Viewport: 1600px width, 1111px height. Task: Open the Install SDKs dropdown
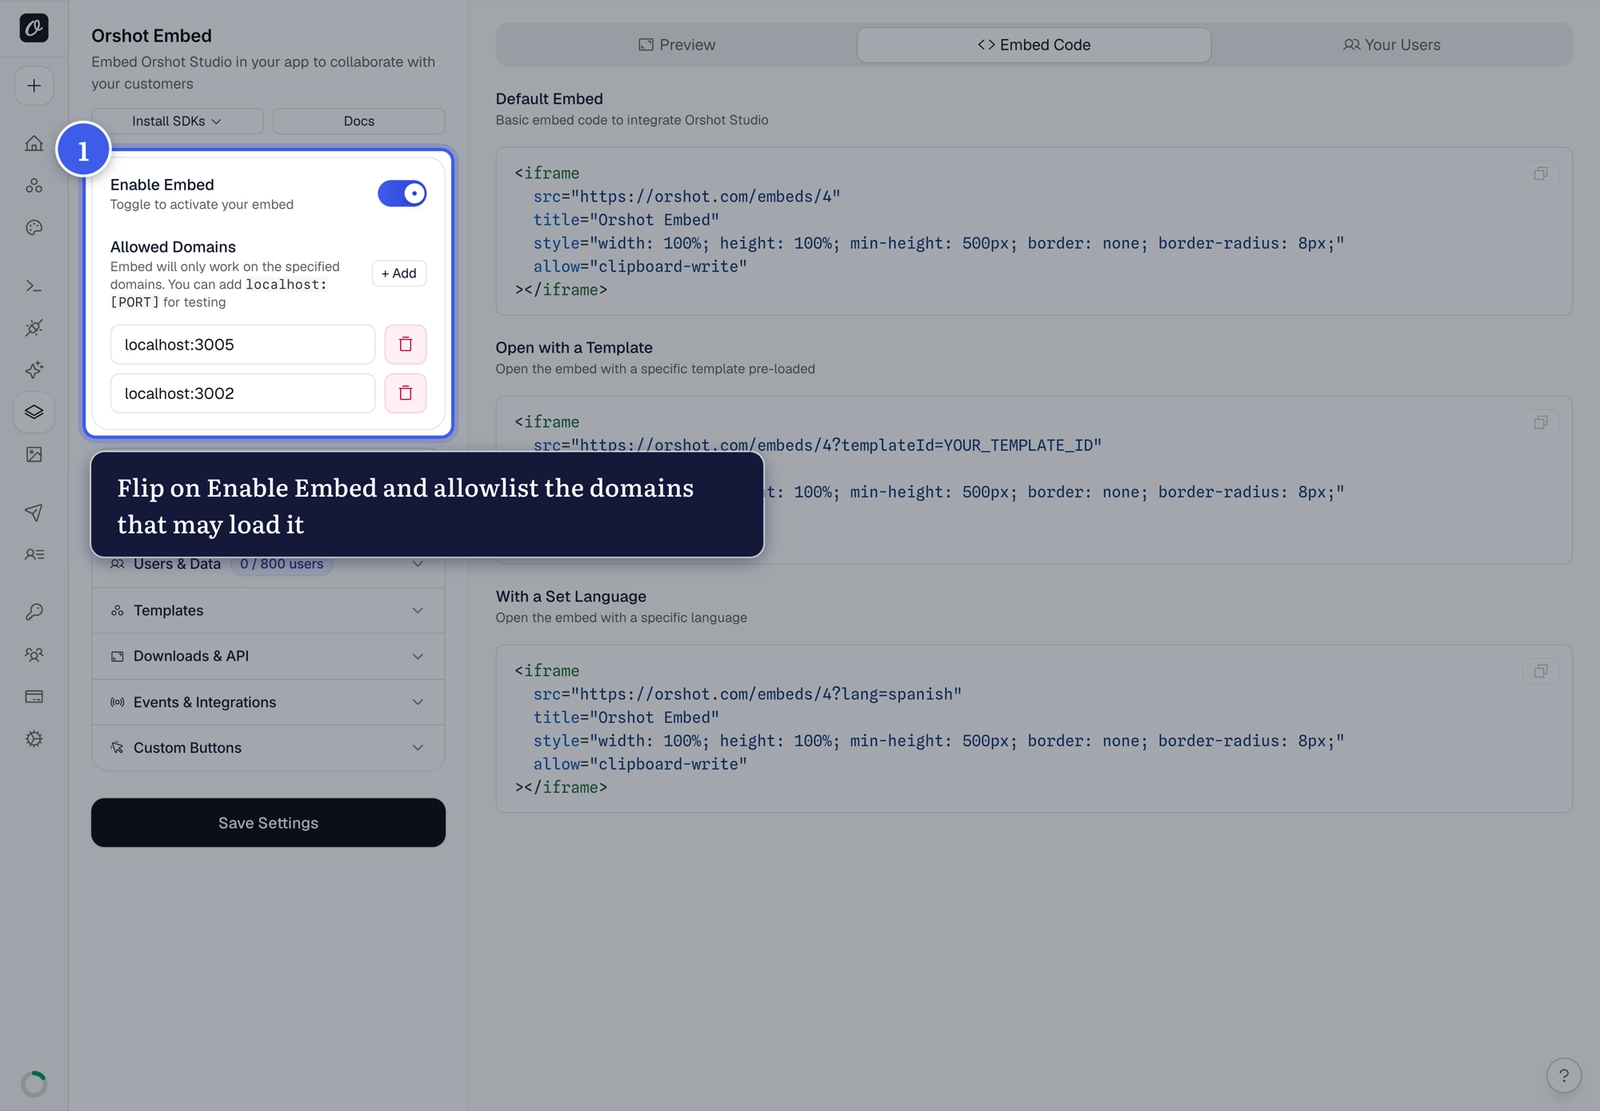coord(177,121)
